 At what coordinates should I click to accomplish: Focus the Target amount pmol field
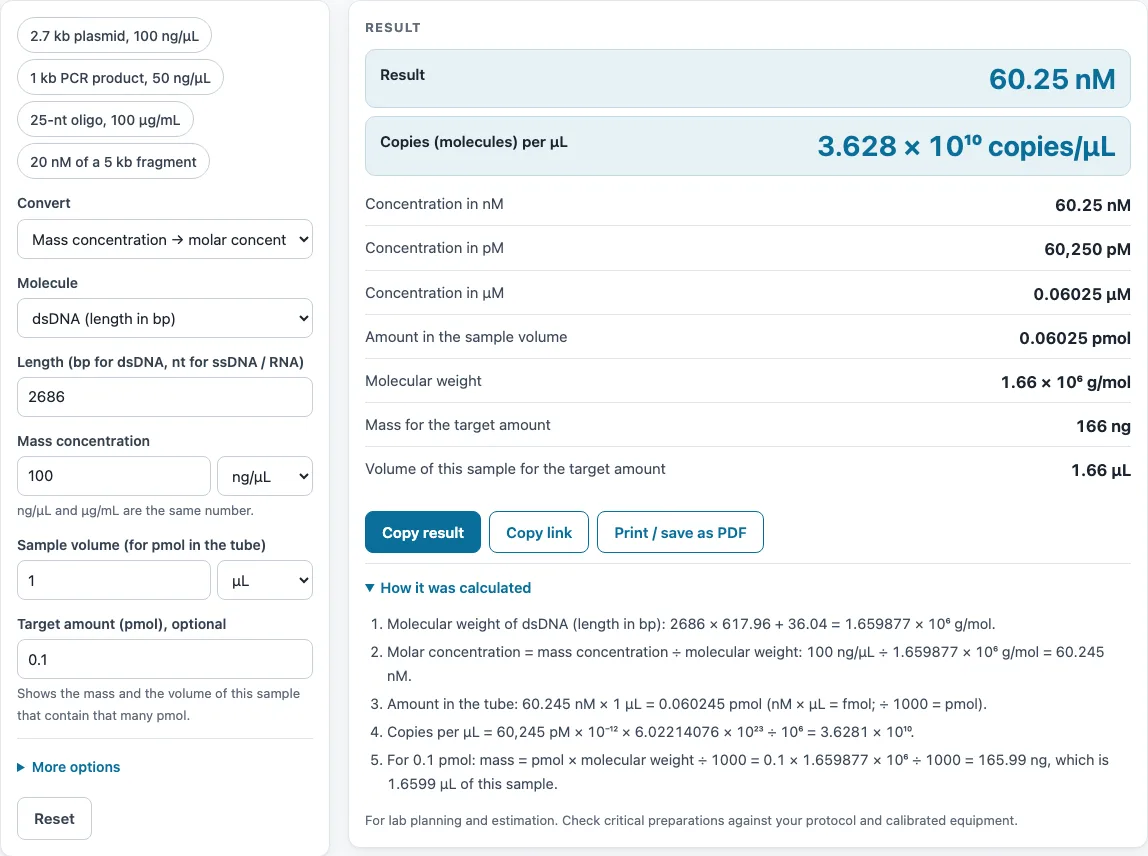tap(165, 659)
